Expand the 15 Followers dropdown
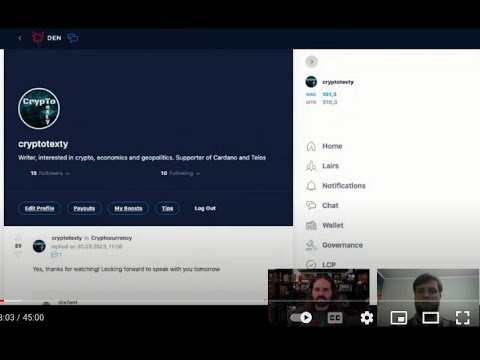 pos(50,173)
